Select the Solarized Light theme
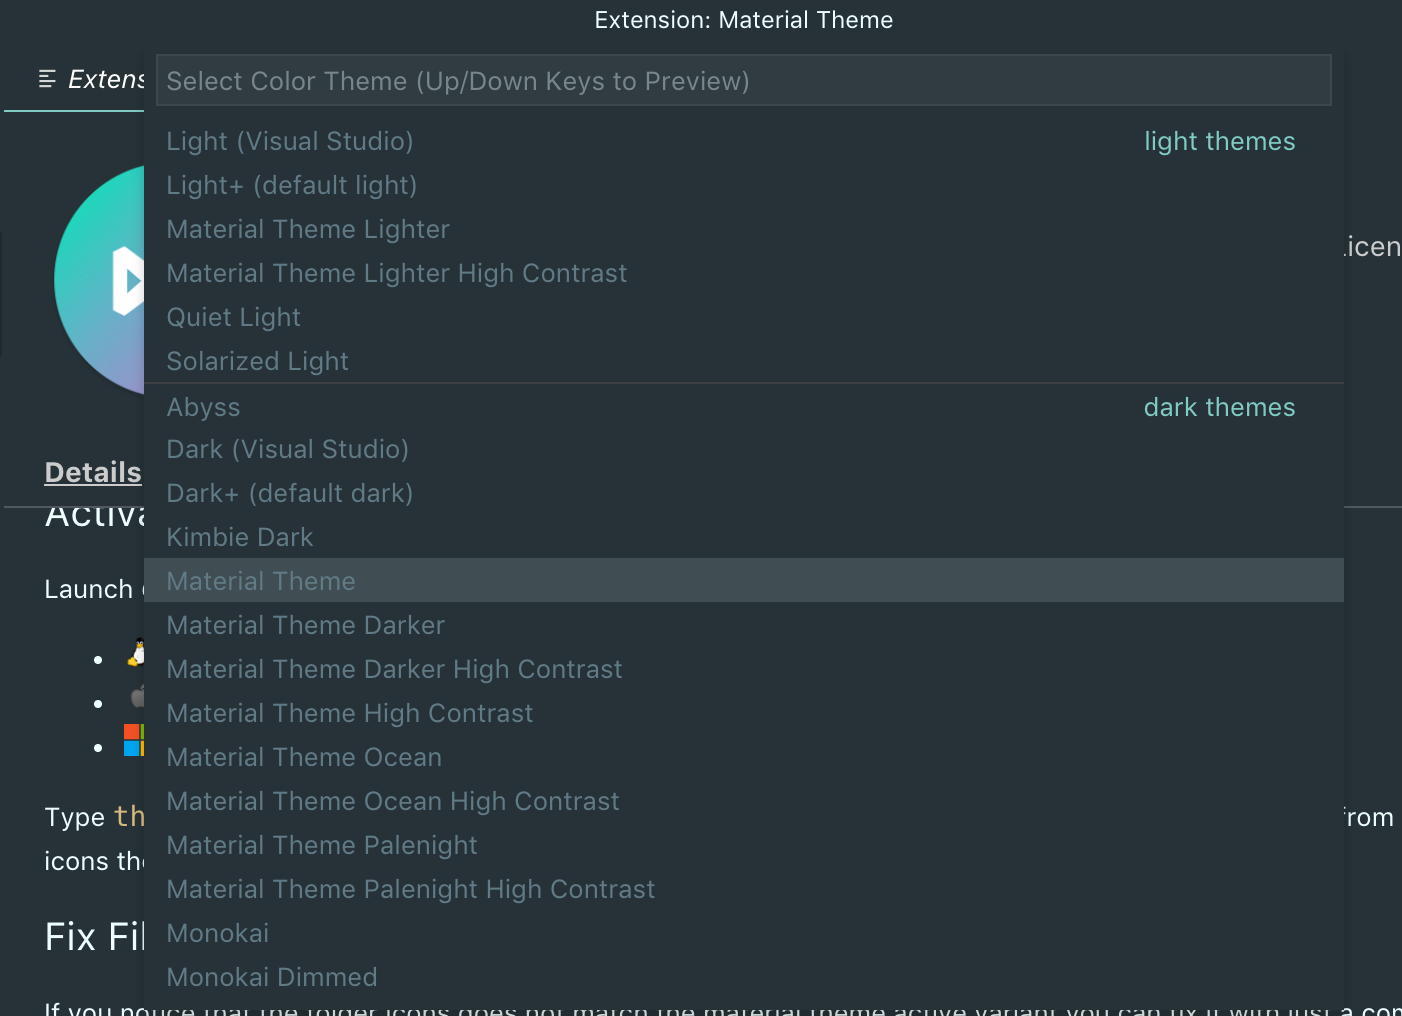This screenshot has height=1016, width=1402. (258, 361)
